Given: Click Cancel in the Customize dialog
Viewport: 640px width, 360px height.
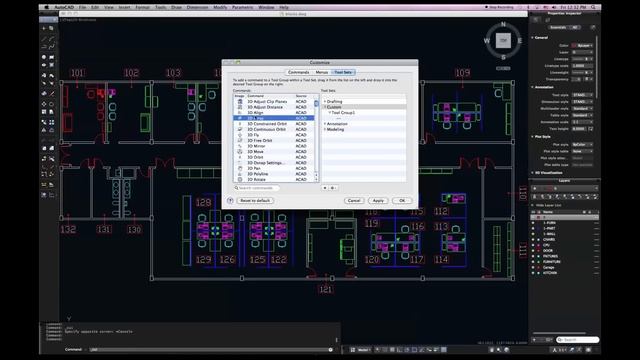Looking at the screenshot, I should click(x=354, y=200).
